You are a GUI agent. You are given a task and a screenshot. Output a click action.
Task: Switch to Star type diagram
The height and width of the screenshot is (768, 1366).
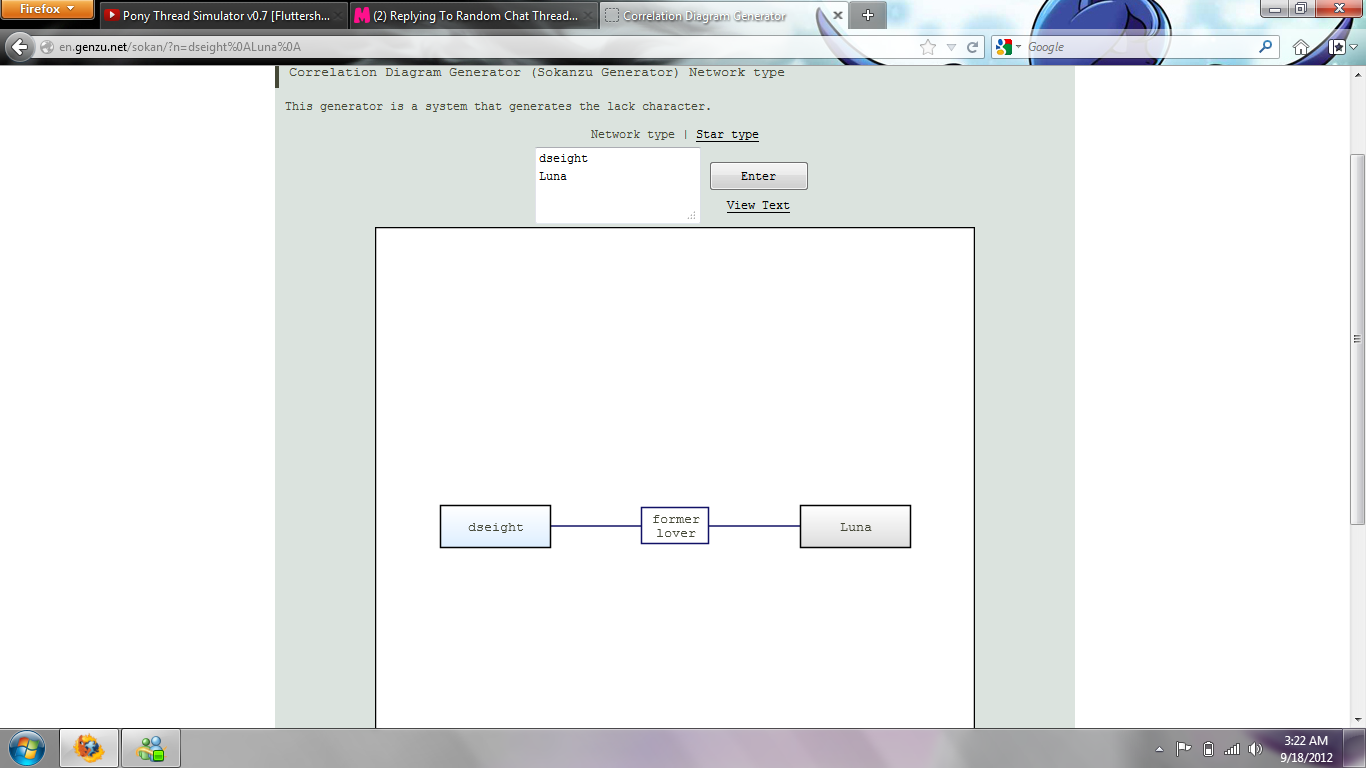coord(727,134)
